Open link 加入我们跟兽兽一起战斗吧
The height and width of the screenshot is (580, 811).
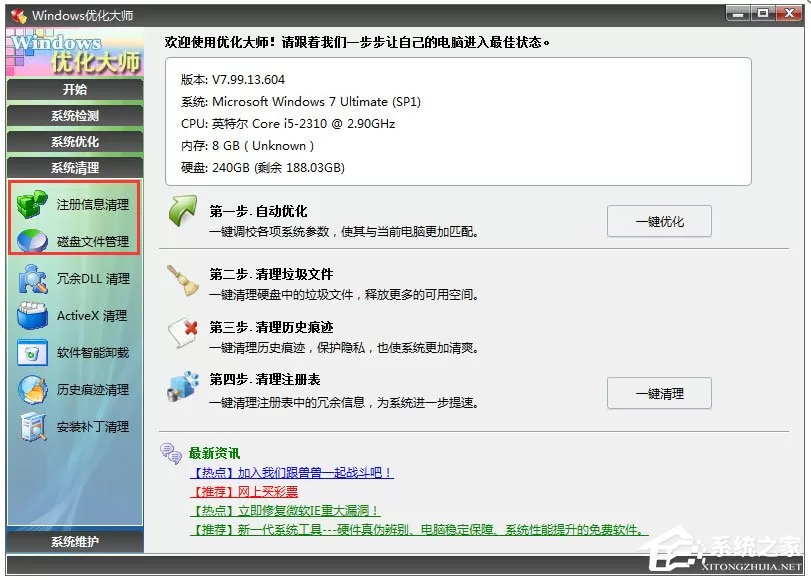292,472
